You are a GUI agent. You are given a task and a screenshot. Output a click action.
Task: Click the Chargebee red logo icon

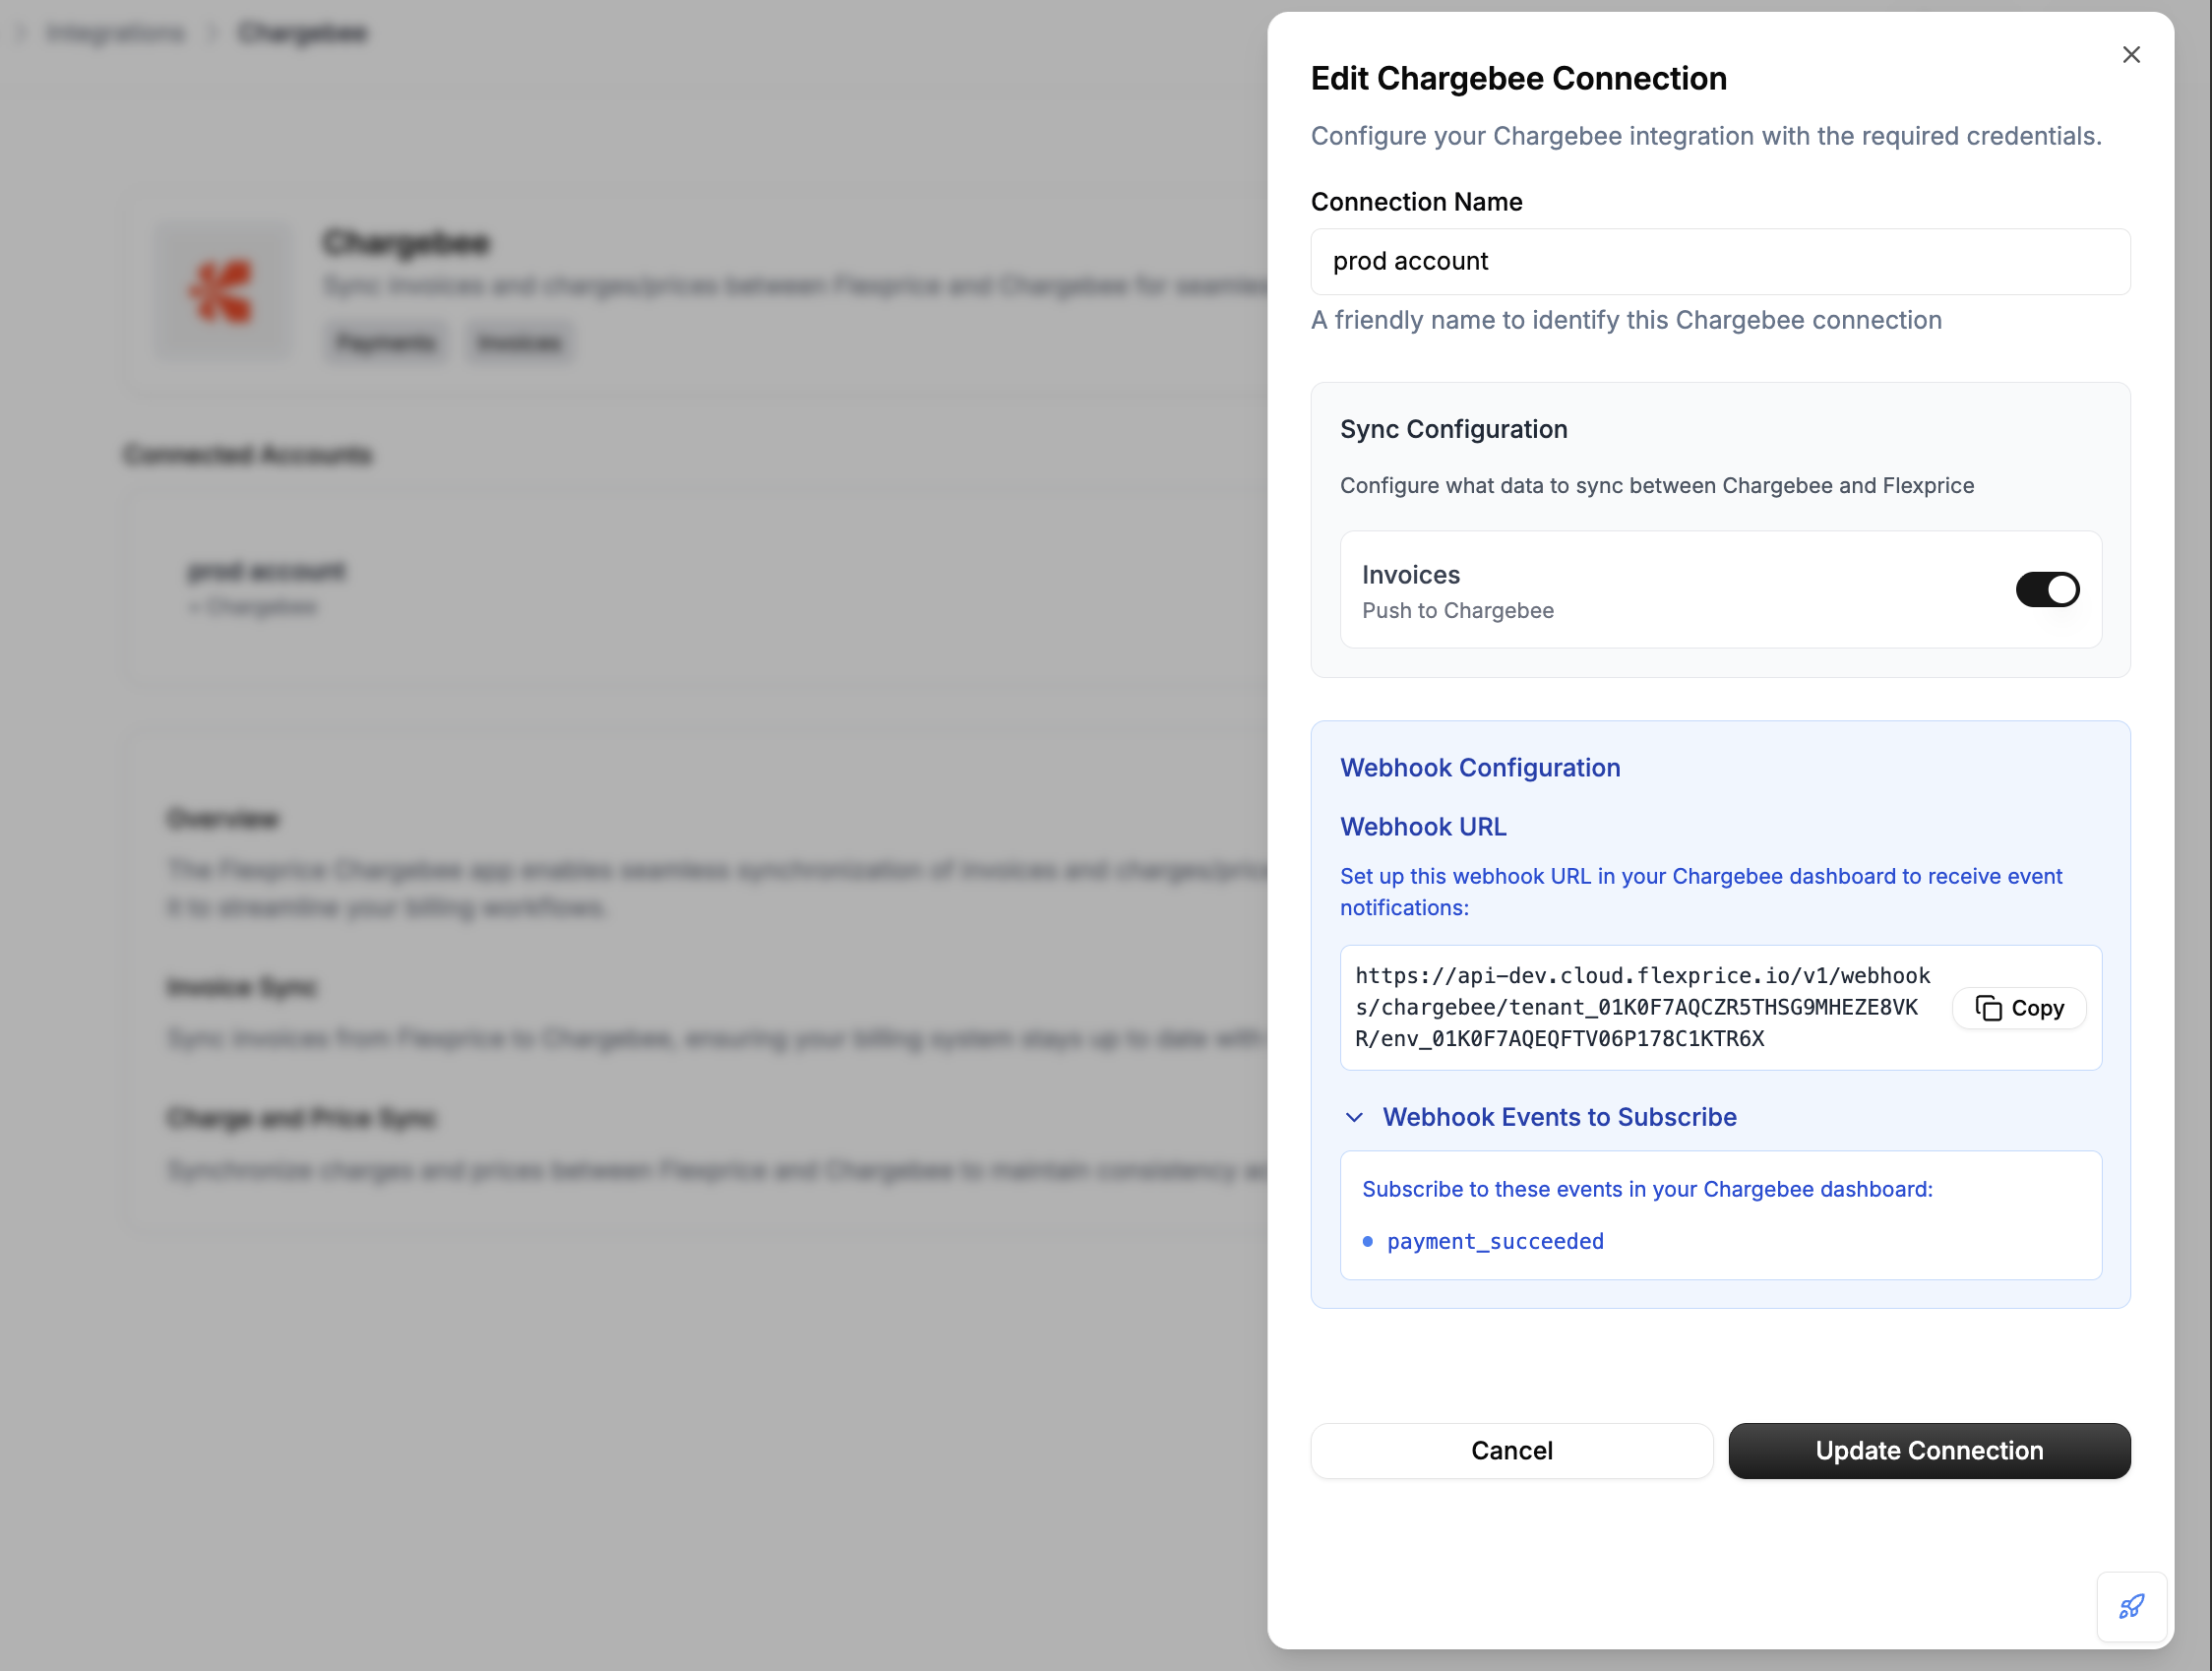[x=222, y=291]
